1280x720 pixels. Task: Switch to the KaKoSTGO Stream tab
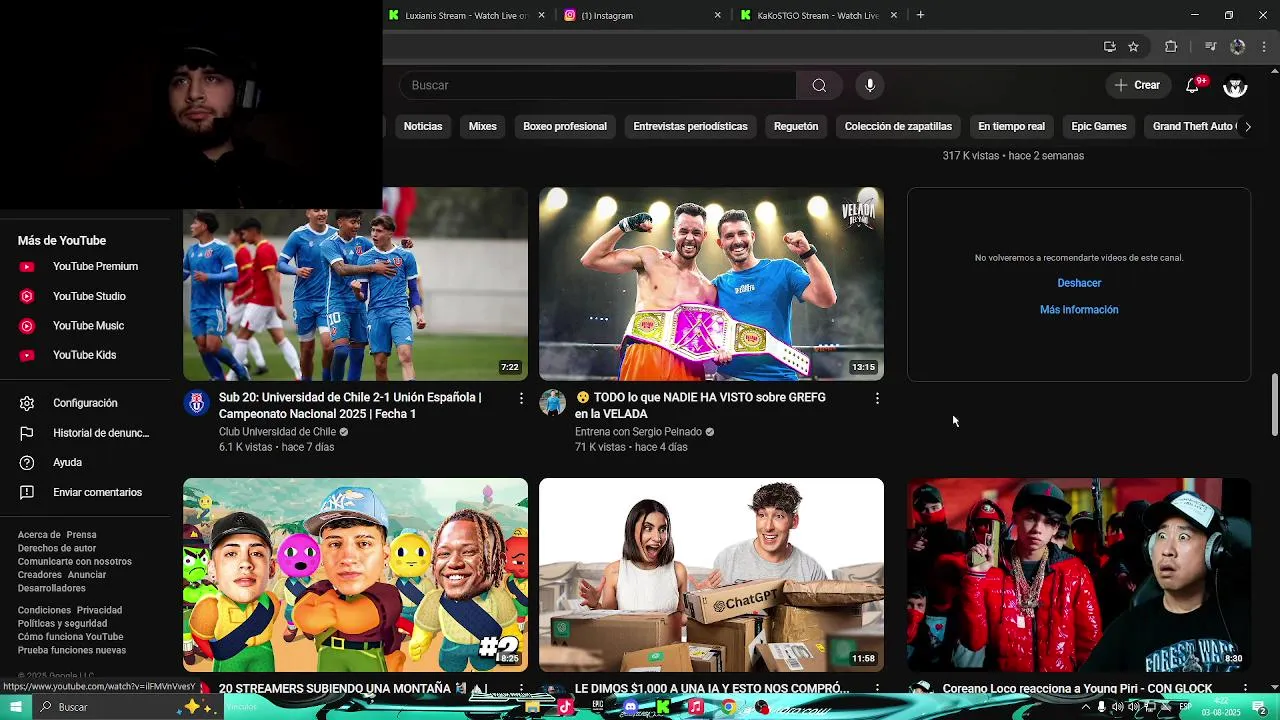[816, 15]
